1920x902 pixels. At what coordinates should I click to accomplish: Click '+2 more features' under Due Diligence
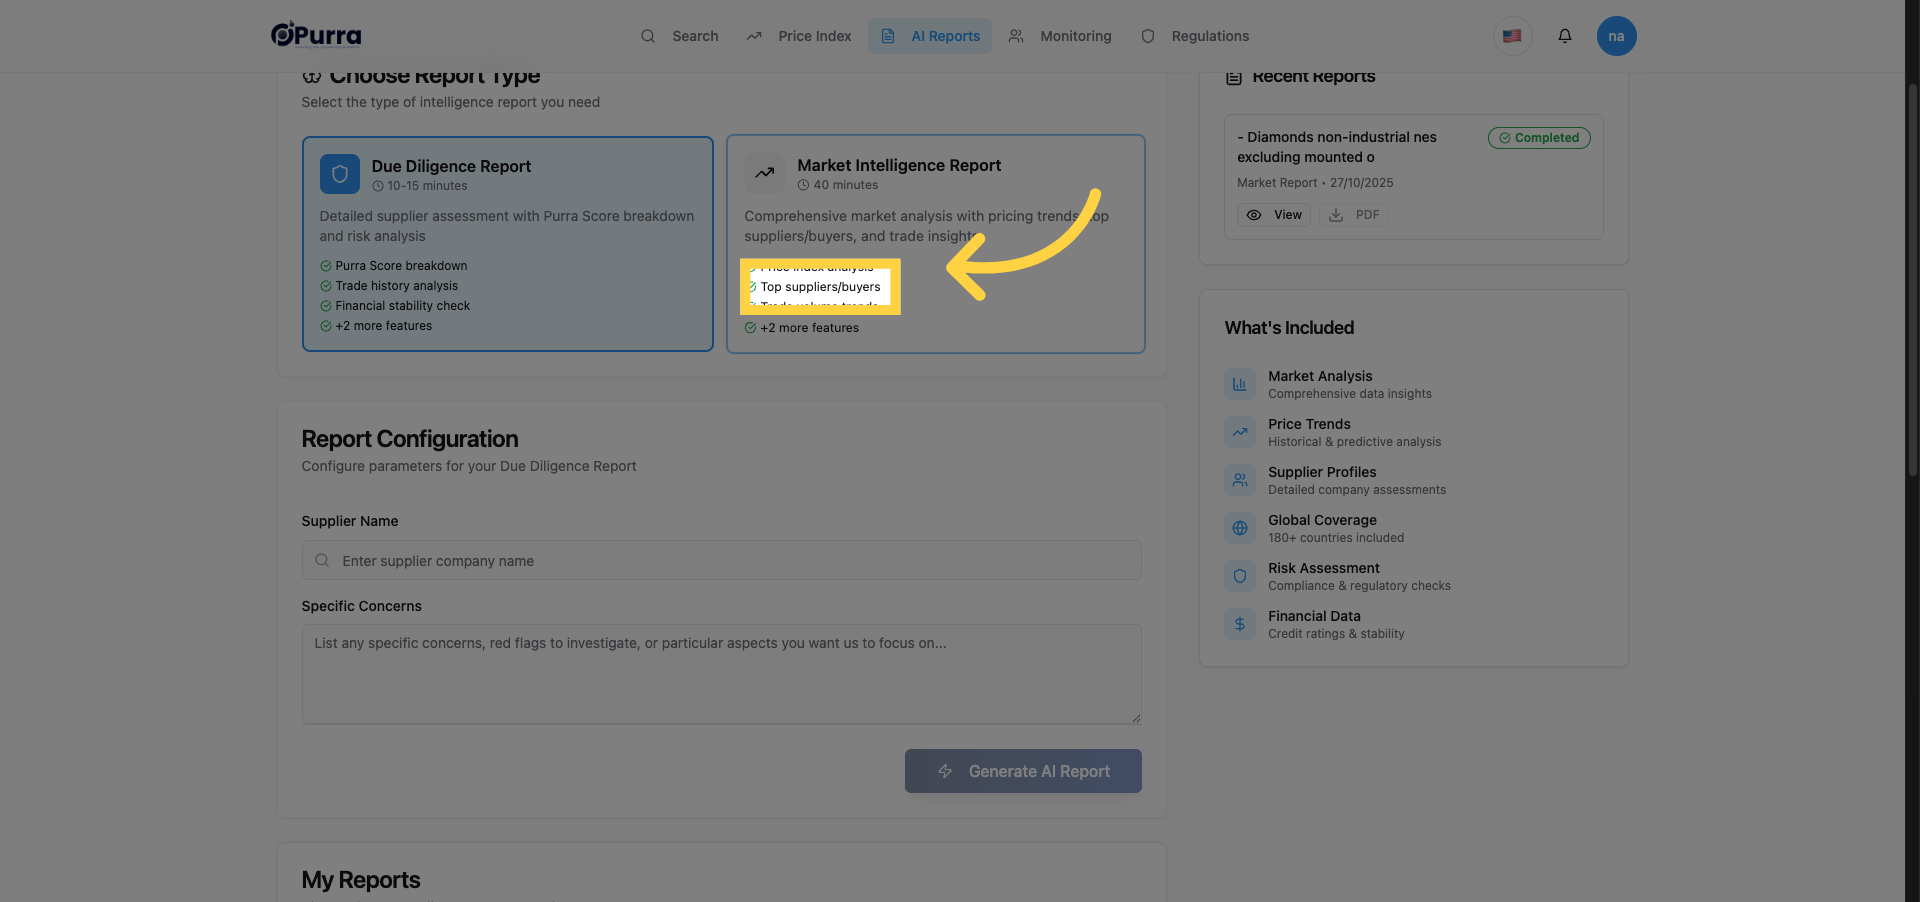tap(384, 326)
